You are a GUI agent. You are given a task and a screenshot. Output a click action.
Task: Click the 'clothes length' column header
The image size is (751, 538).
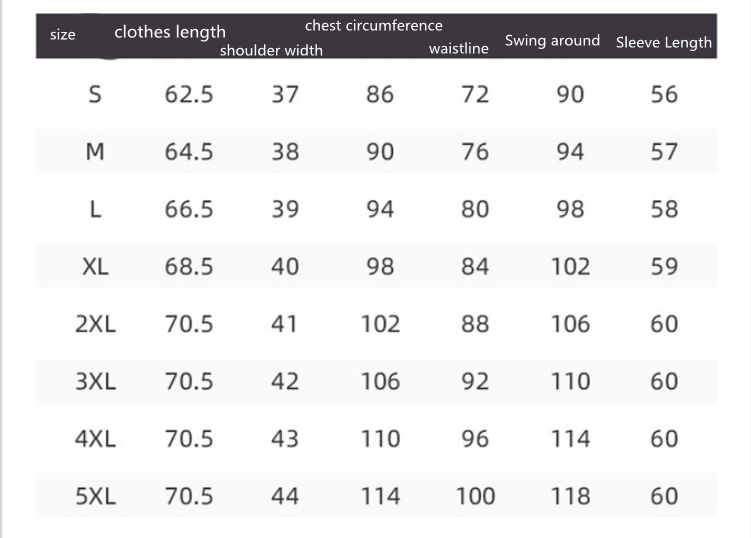170,32
